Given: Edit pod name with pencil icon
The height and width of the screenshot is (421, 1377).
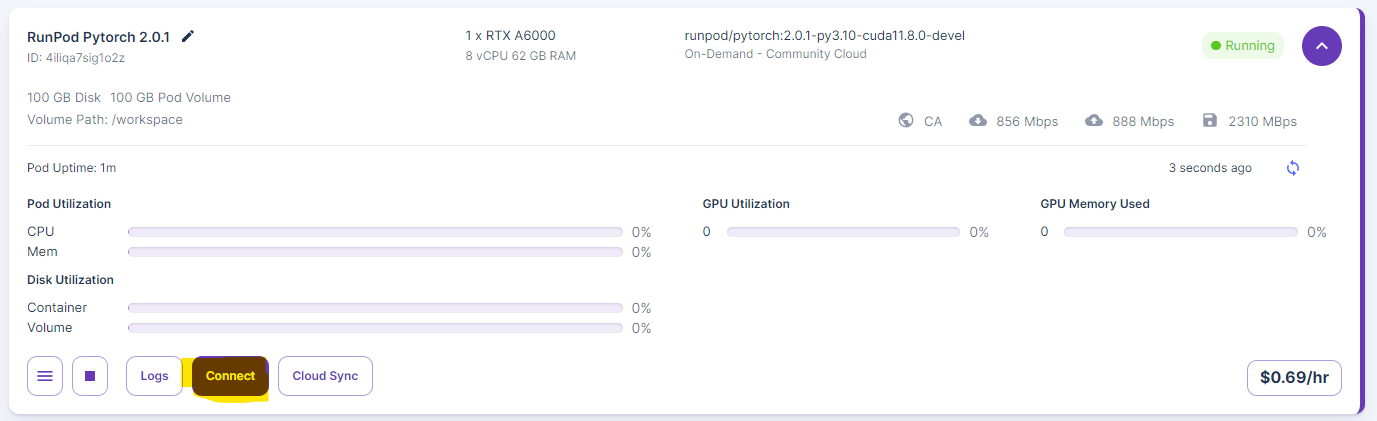Looking at the screenshot, I should (188, 36).
